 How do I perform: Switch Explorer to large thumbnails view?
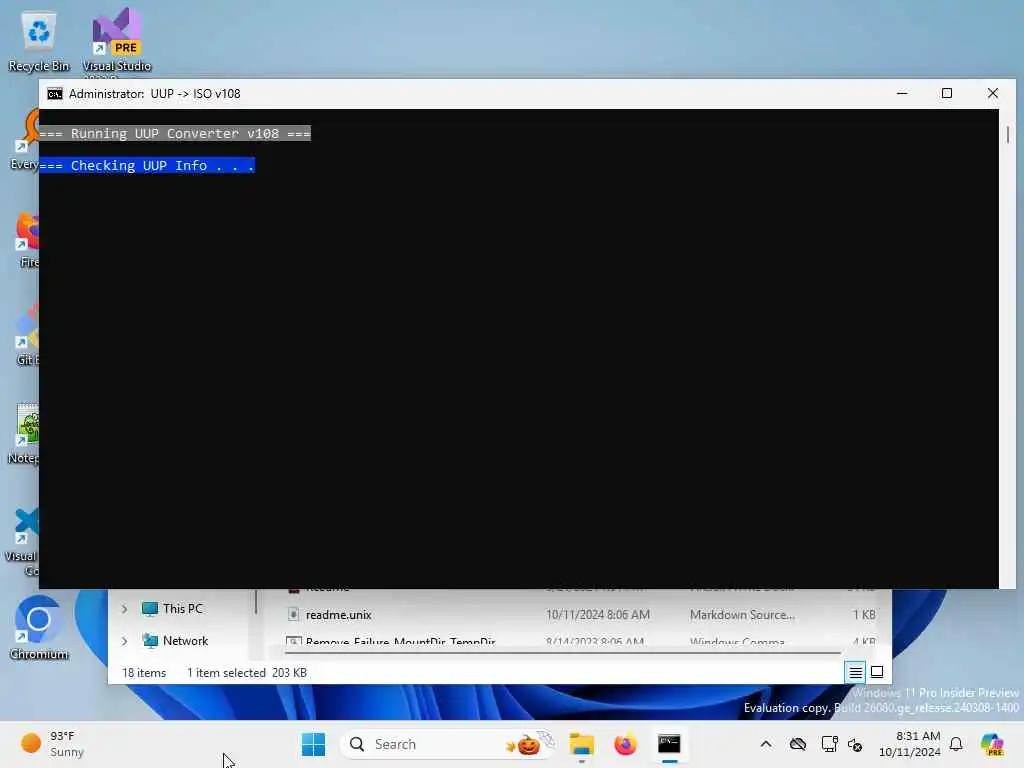coord(877,672)
